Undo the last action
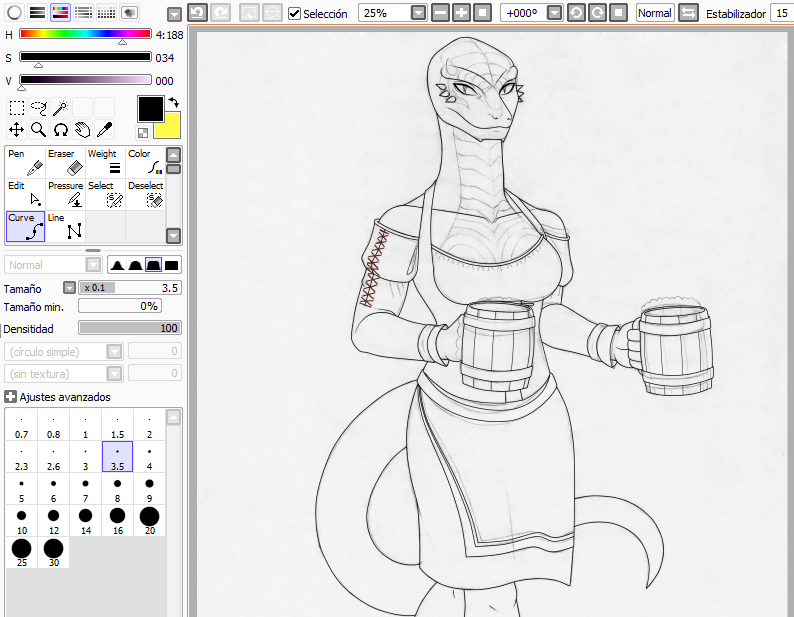Image resolution: width=794 pixels, height=617 pixels. tap(197, 13)
